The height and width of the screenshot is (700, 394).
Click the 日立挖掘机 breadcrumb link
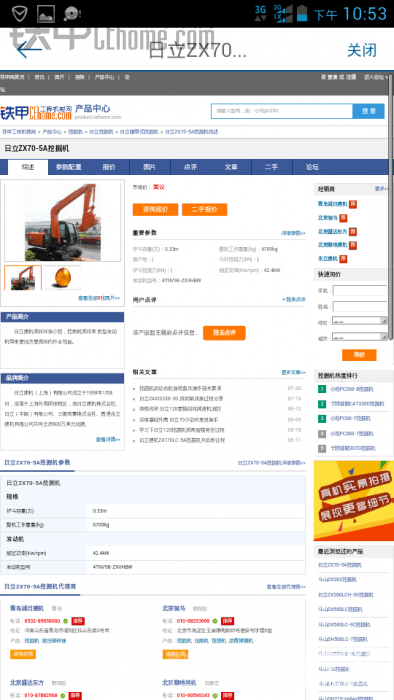tap(101, 132)
